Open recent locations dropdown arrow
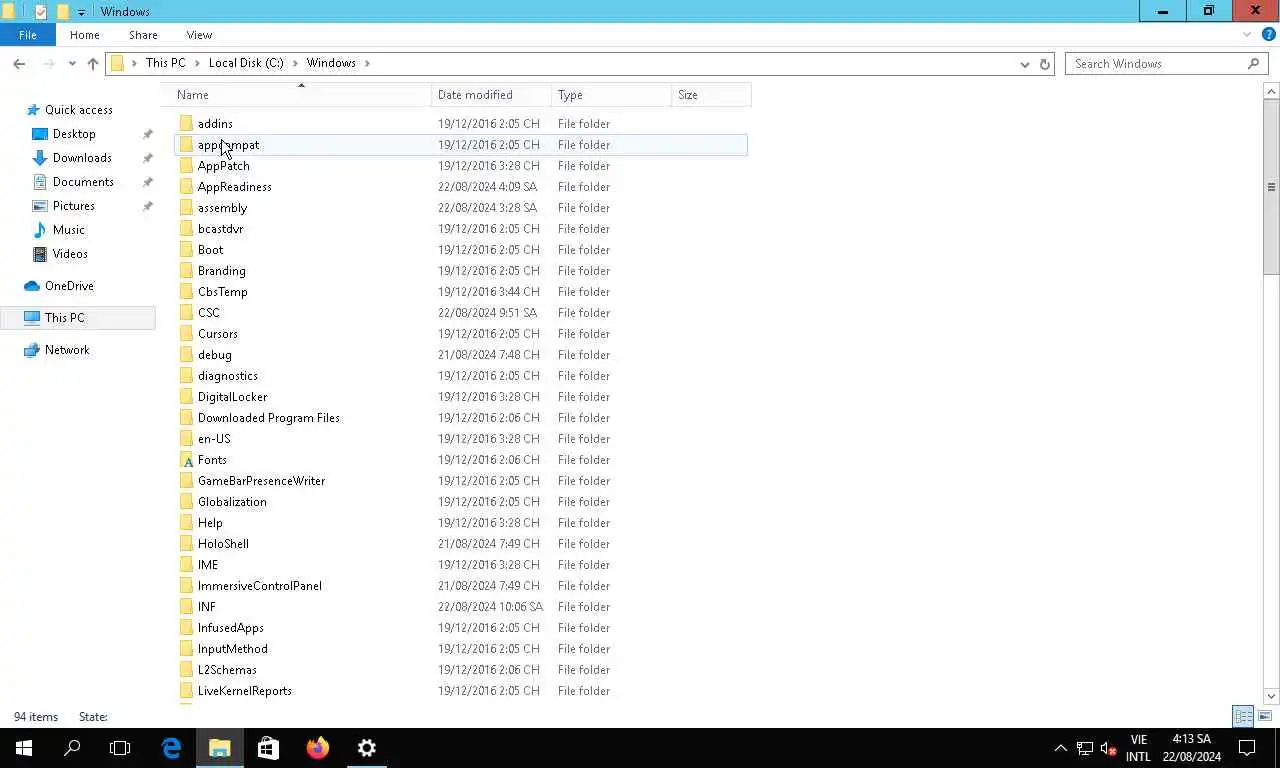 [x=72, y=63]
